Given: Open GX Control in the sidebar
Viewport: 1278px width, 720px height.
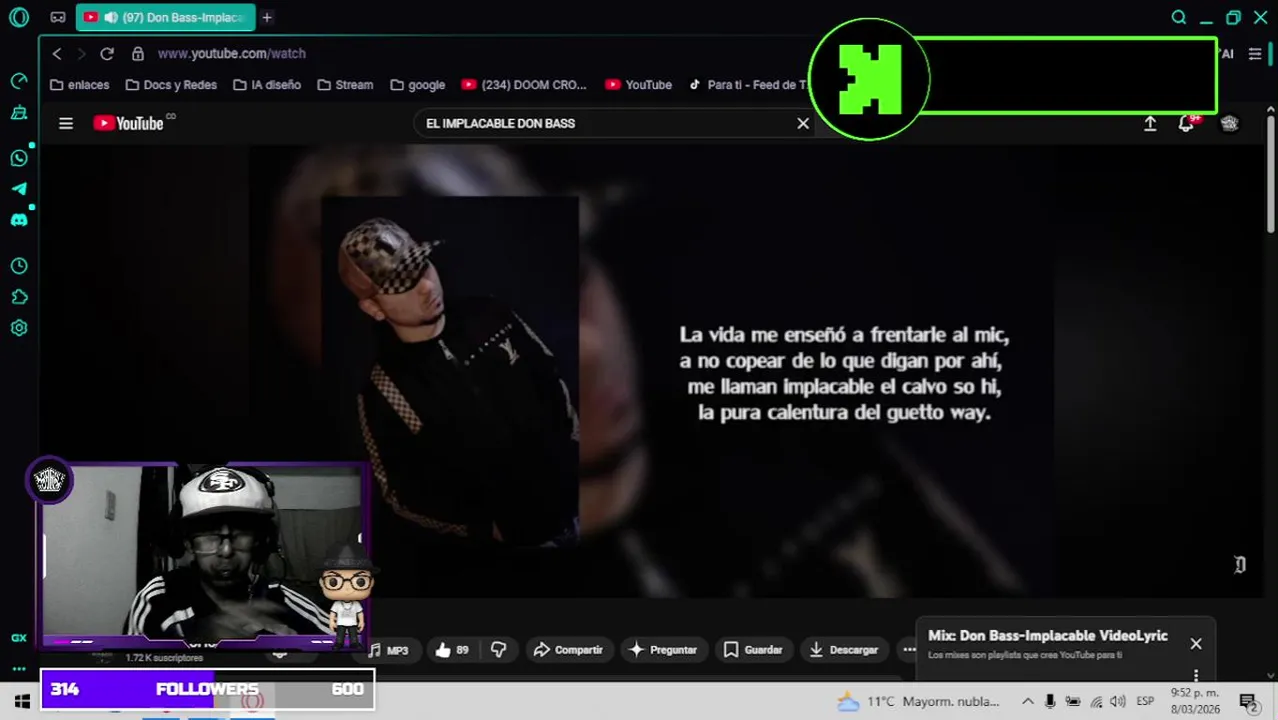Looking at the screenshot, I should click(19, 81).
